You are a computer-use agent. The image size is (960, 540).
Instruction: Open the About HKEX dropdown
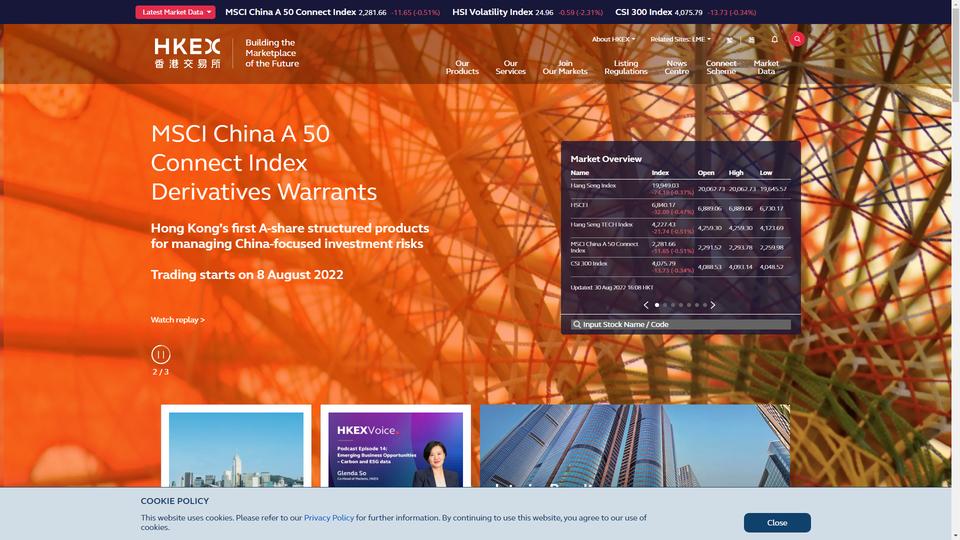click(613, 39)
